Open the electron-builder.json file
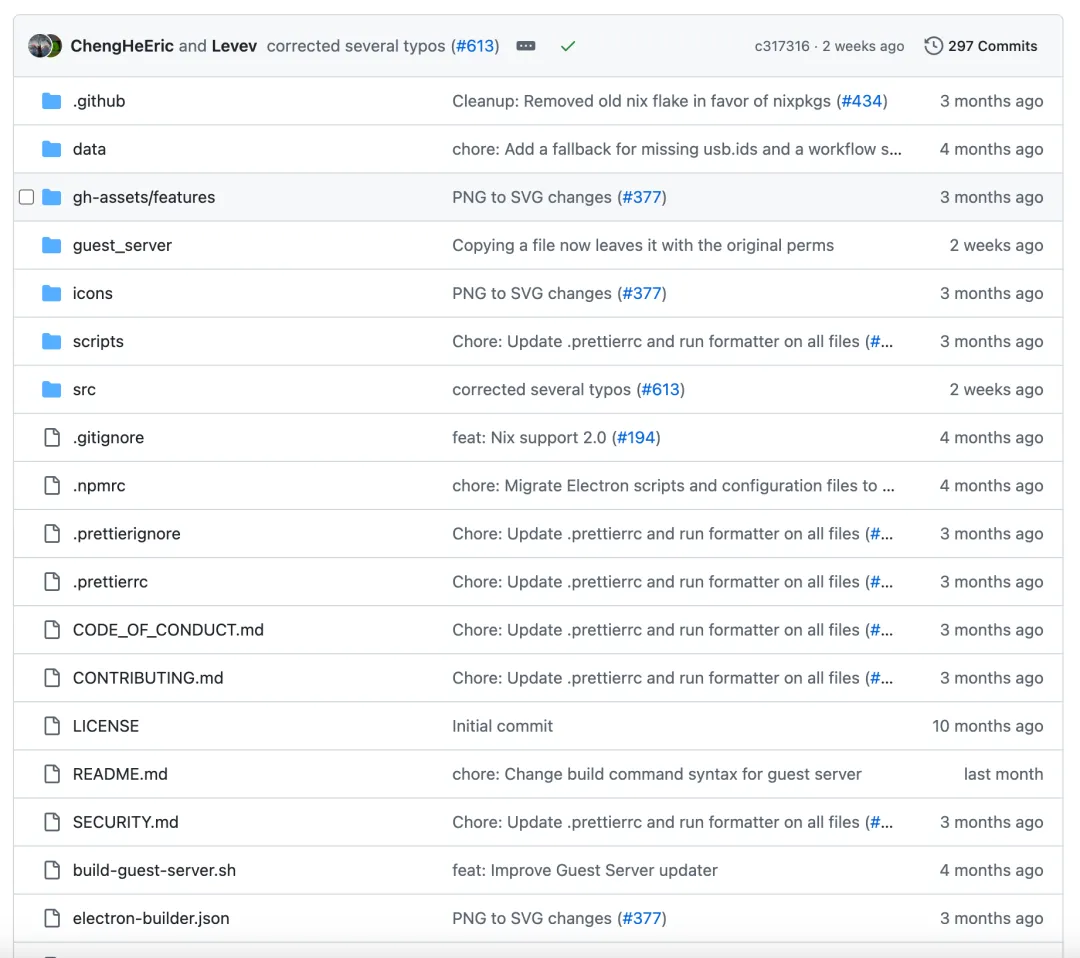Screen dimensions: 1080x958 [x=151, y=918]
